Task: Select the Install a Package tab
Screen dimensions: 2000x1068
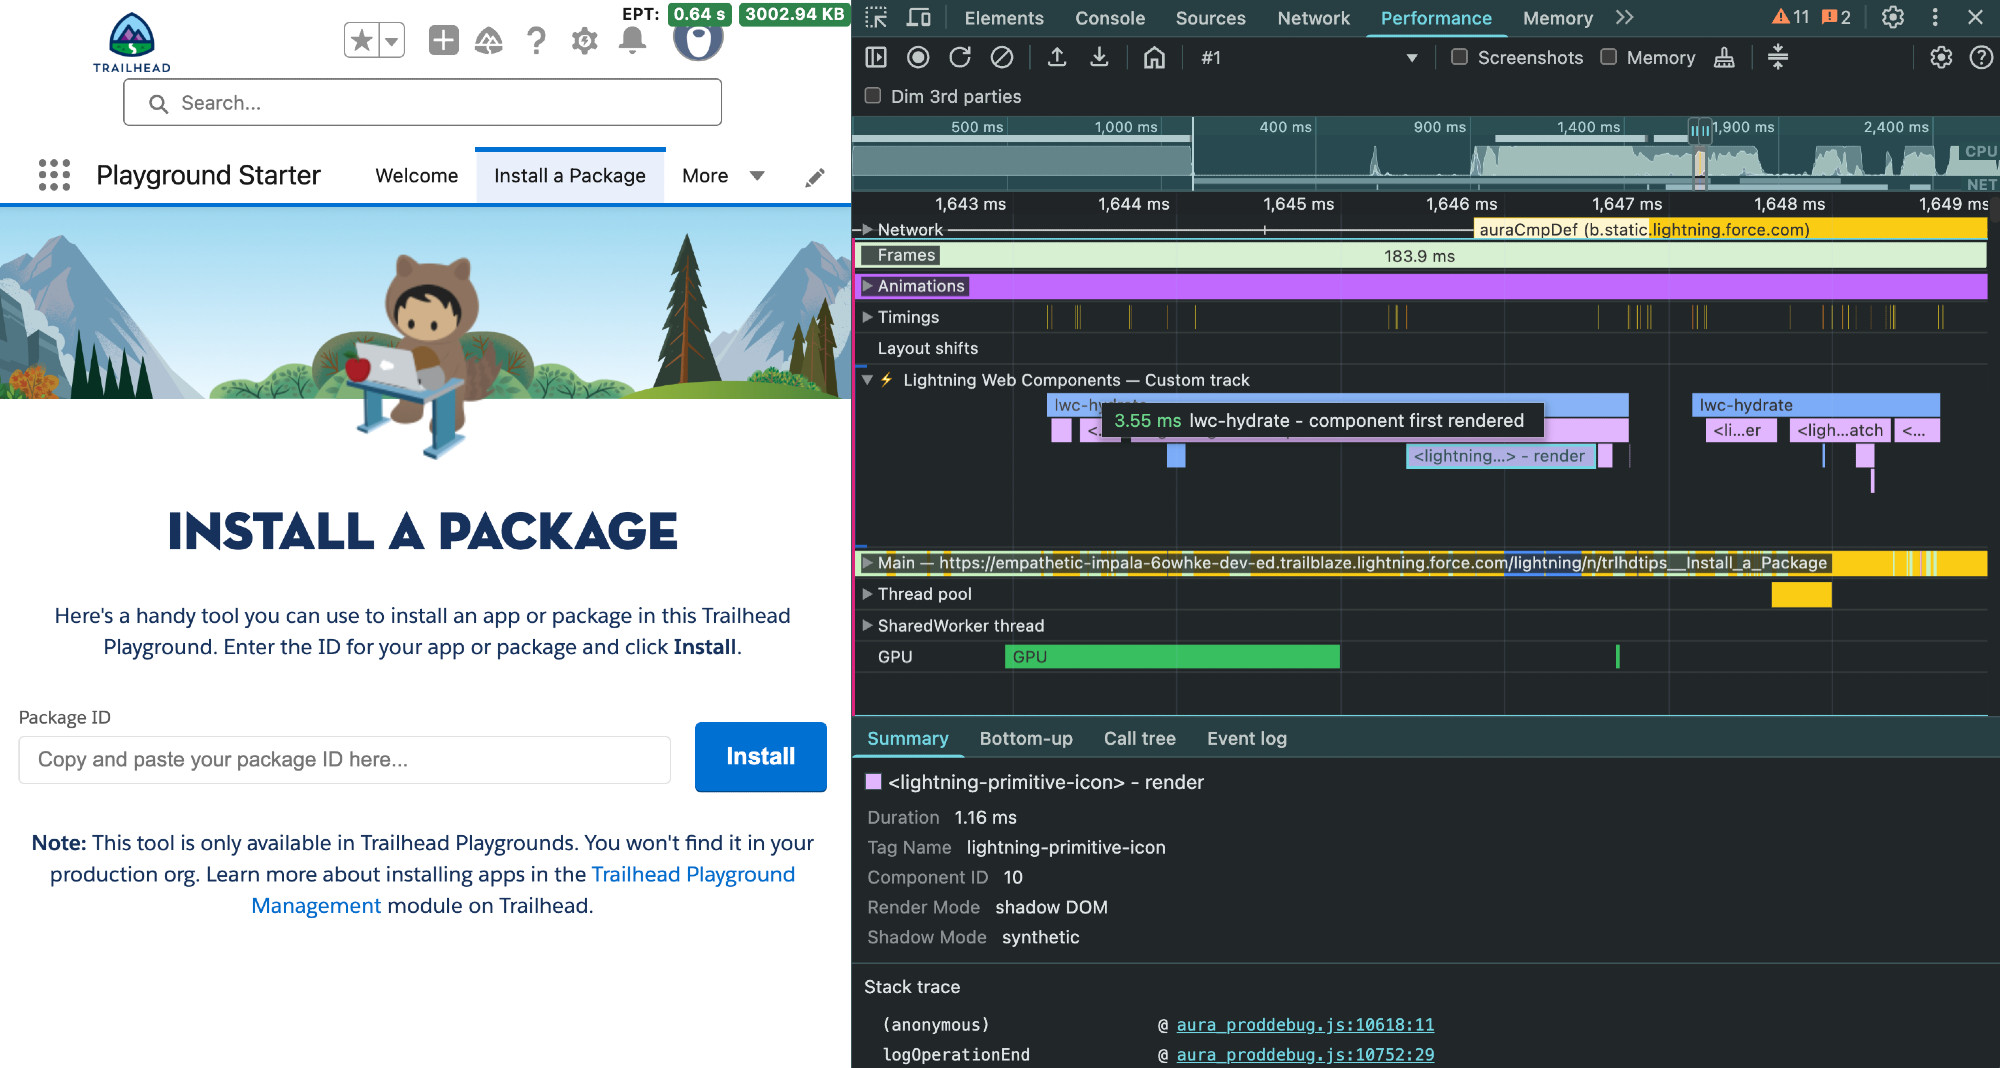Action: 570,176
